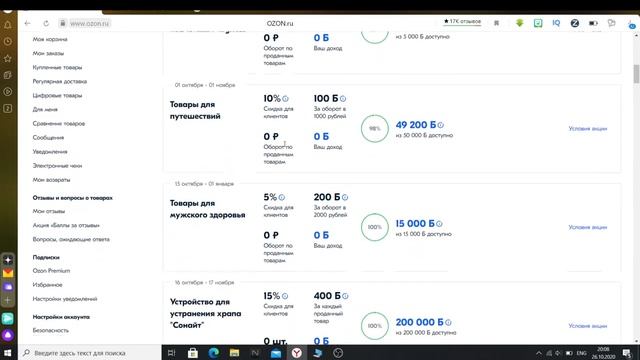The height and width of the screenshot is (360, 640).
Task: Click the Z extension icon
Action: pyautogui.click(x=575, y=23)
